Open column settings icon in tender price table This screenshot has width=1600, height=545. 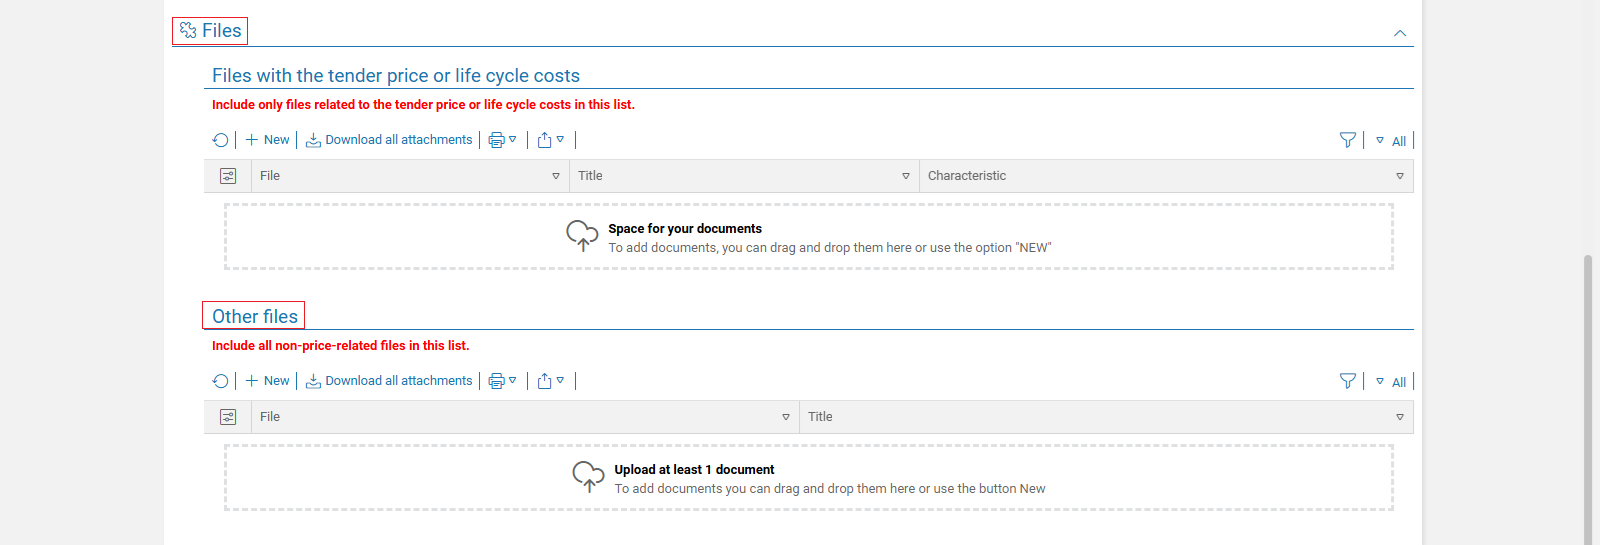pos(228,176)
